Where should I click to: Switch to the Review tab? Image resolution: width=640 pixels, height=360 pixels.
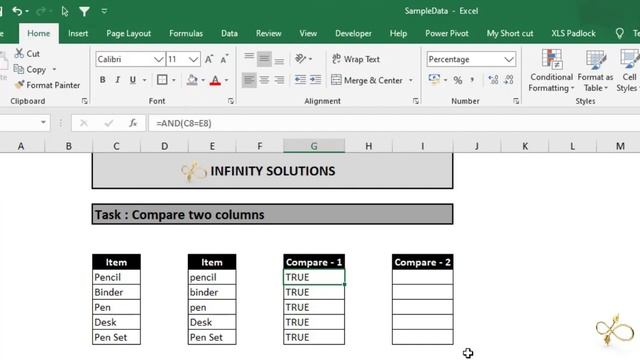pos(269,33)
